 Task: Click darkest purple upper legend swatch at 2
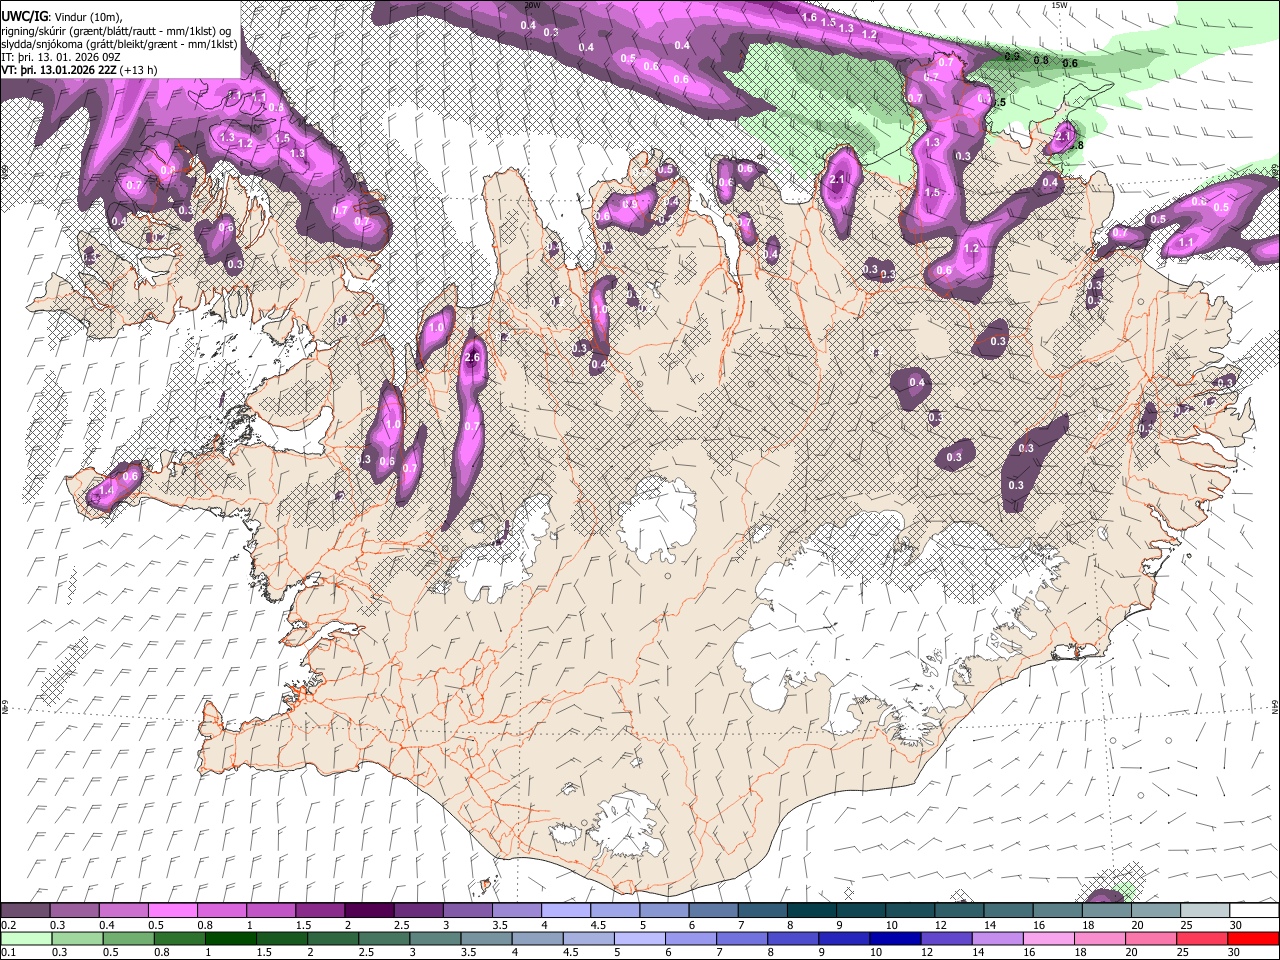(369, 910)
